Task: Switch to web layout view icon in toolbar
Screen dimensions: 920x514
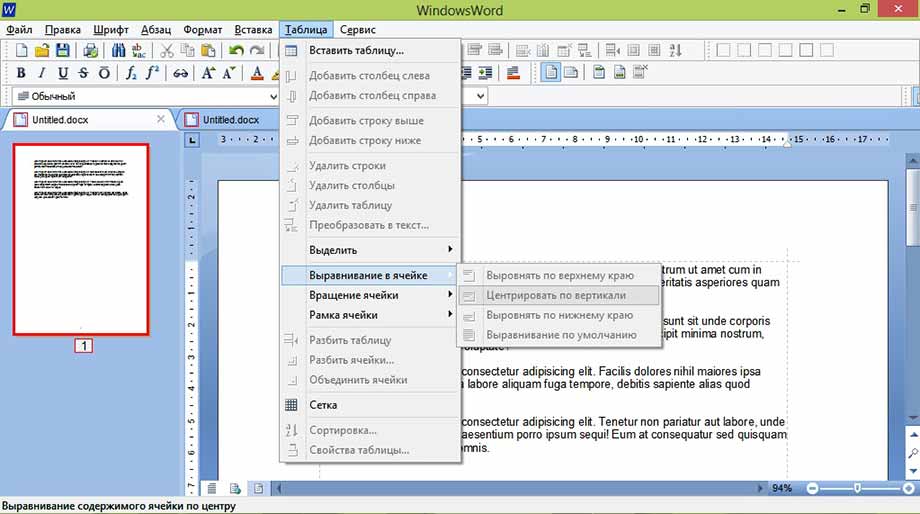Action: (x=571, y=73)
